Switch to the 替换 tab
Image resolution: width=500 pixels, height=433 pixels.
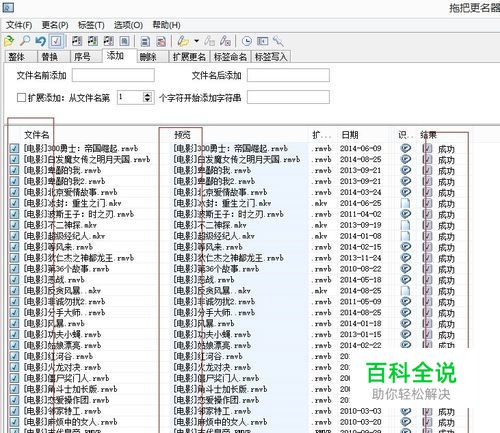pyautogui.click(x=53, y=57)
